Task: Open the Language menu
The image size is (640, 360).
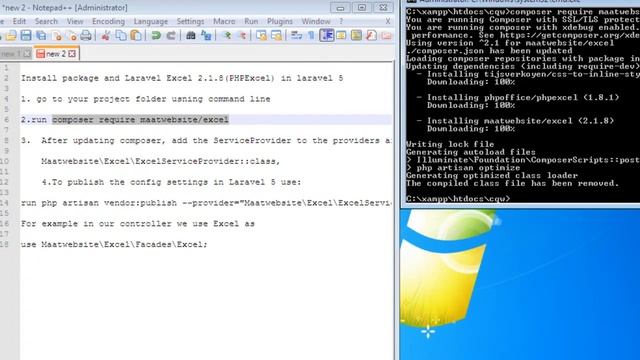Action: [151, 21]
